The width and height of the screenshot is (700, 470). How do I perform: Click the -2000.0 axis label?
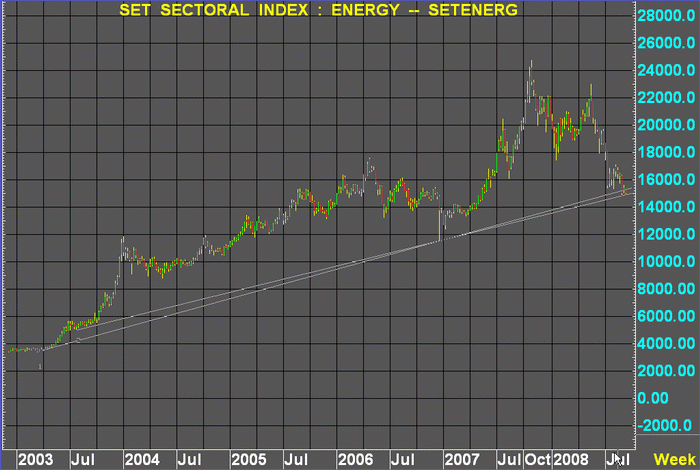click(665, 426)
